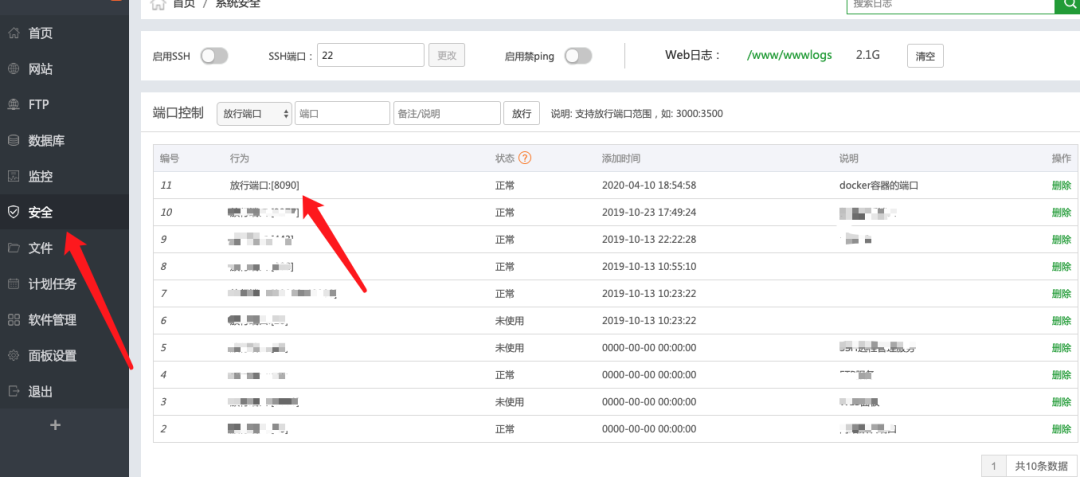Delete rule number 4
1080x477 pixels.
(1061, 375)
